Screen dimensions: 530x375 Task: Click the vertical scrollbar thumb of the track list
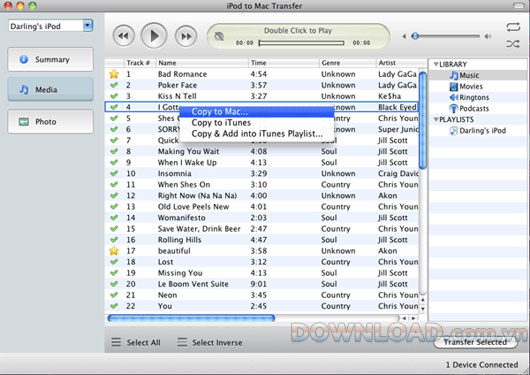coord(423,120)
